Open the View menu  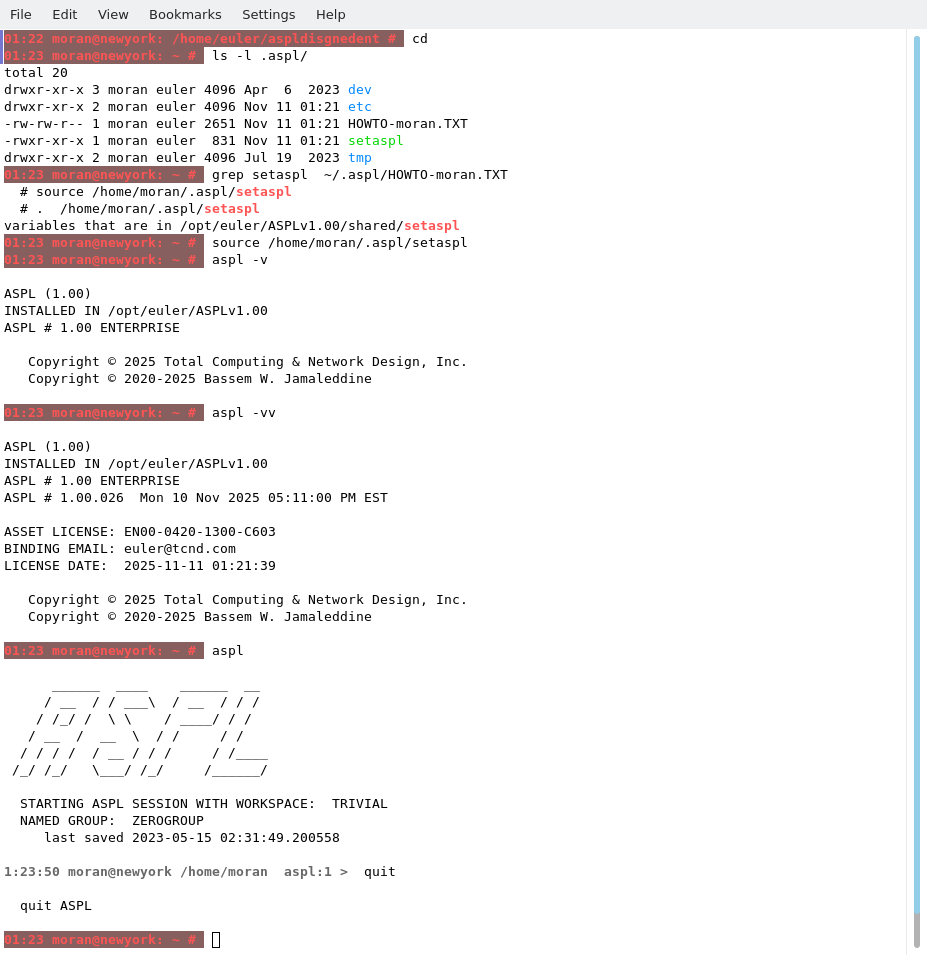coord(113,14)
